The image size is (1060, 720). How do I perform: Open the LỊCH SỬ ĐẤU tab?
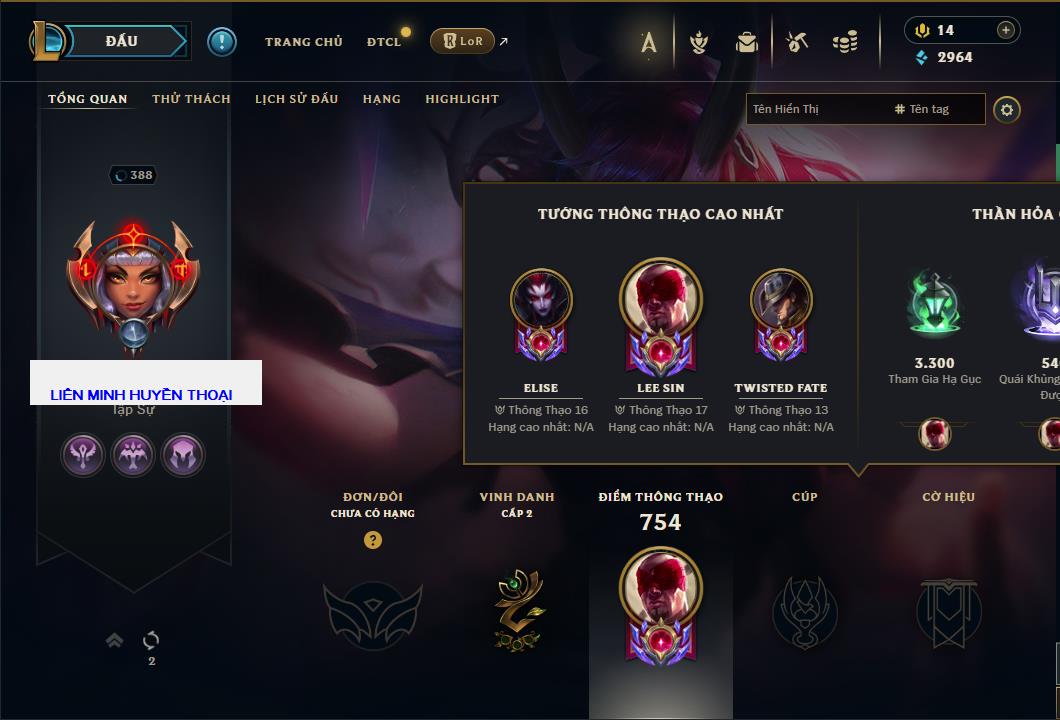(296, 99)
